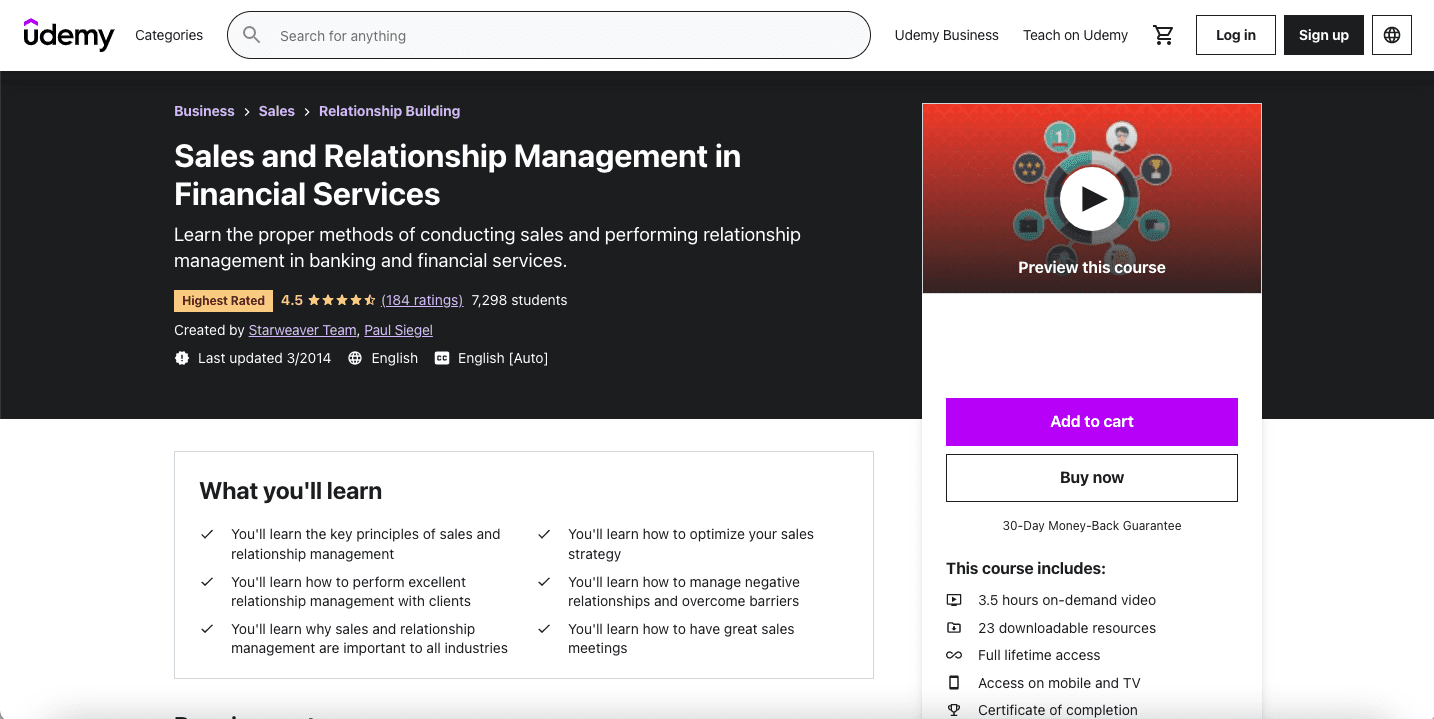Open the shopping cart
Viewport: 1434px width, 719px height.
pyautogui.click(x=1163, y=34)
